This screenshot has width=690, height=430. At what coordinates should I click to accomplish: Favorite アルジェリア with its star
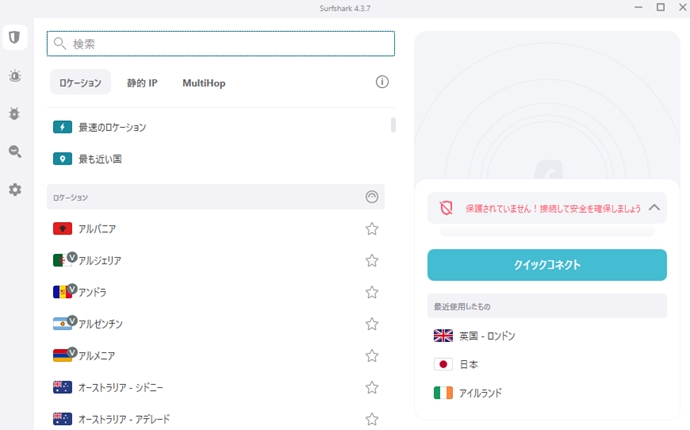(372, 261)
